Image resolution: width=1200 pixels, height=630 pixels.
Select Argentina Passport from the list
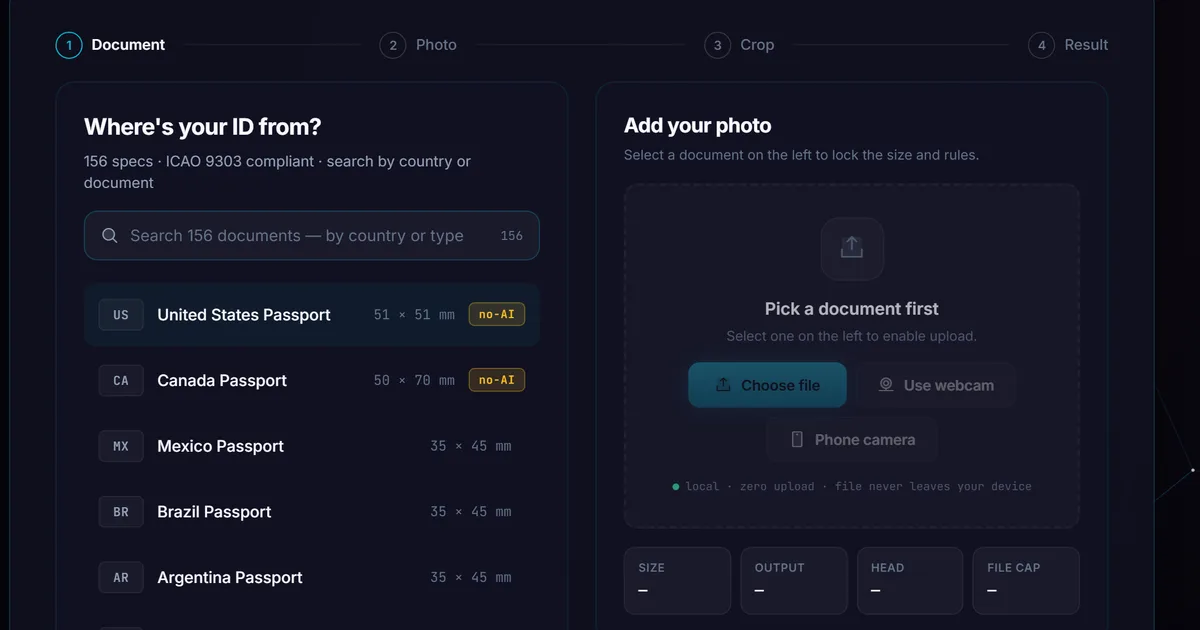pos(312,578)
